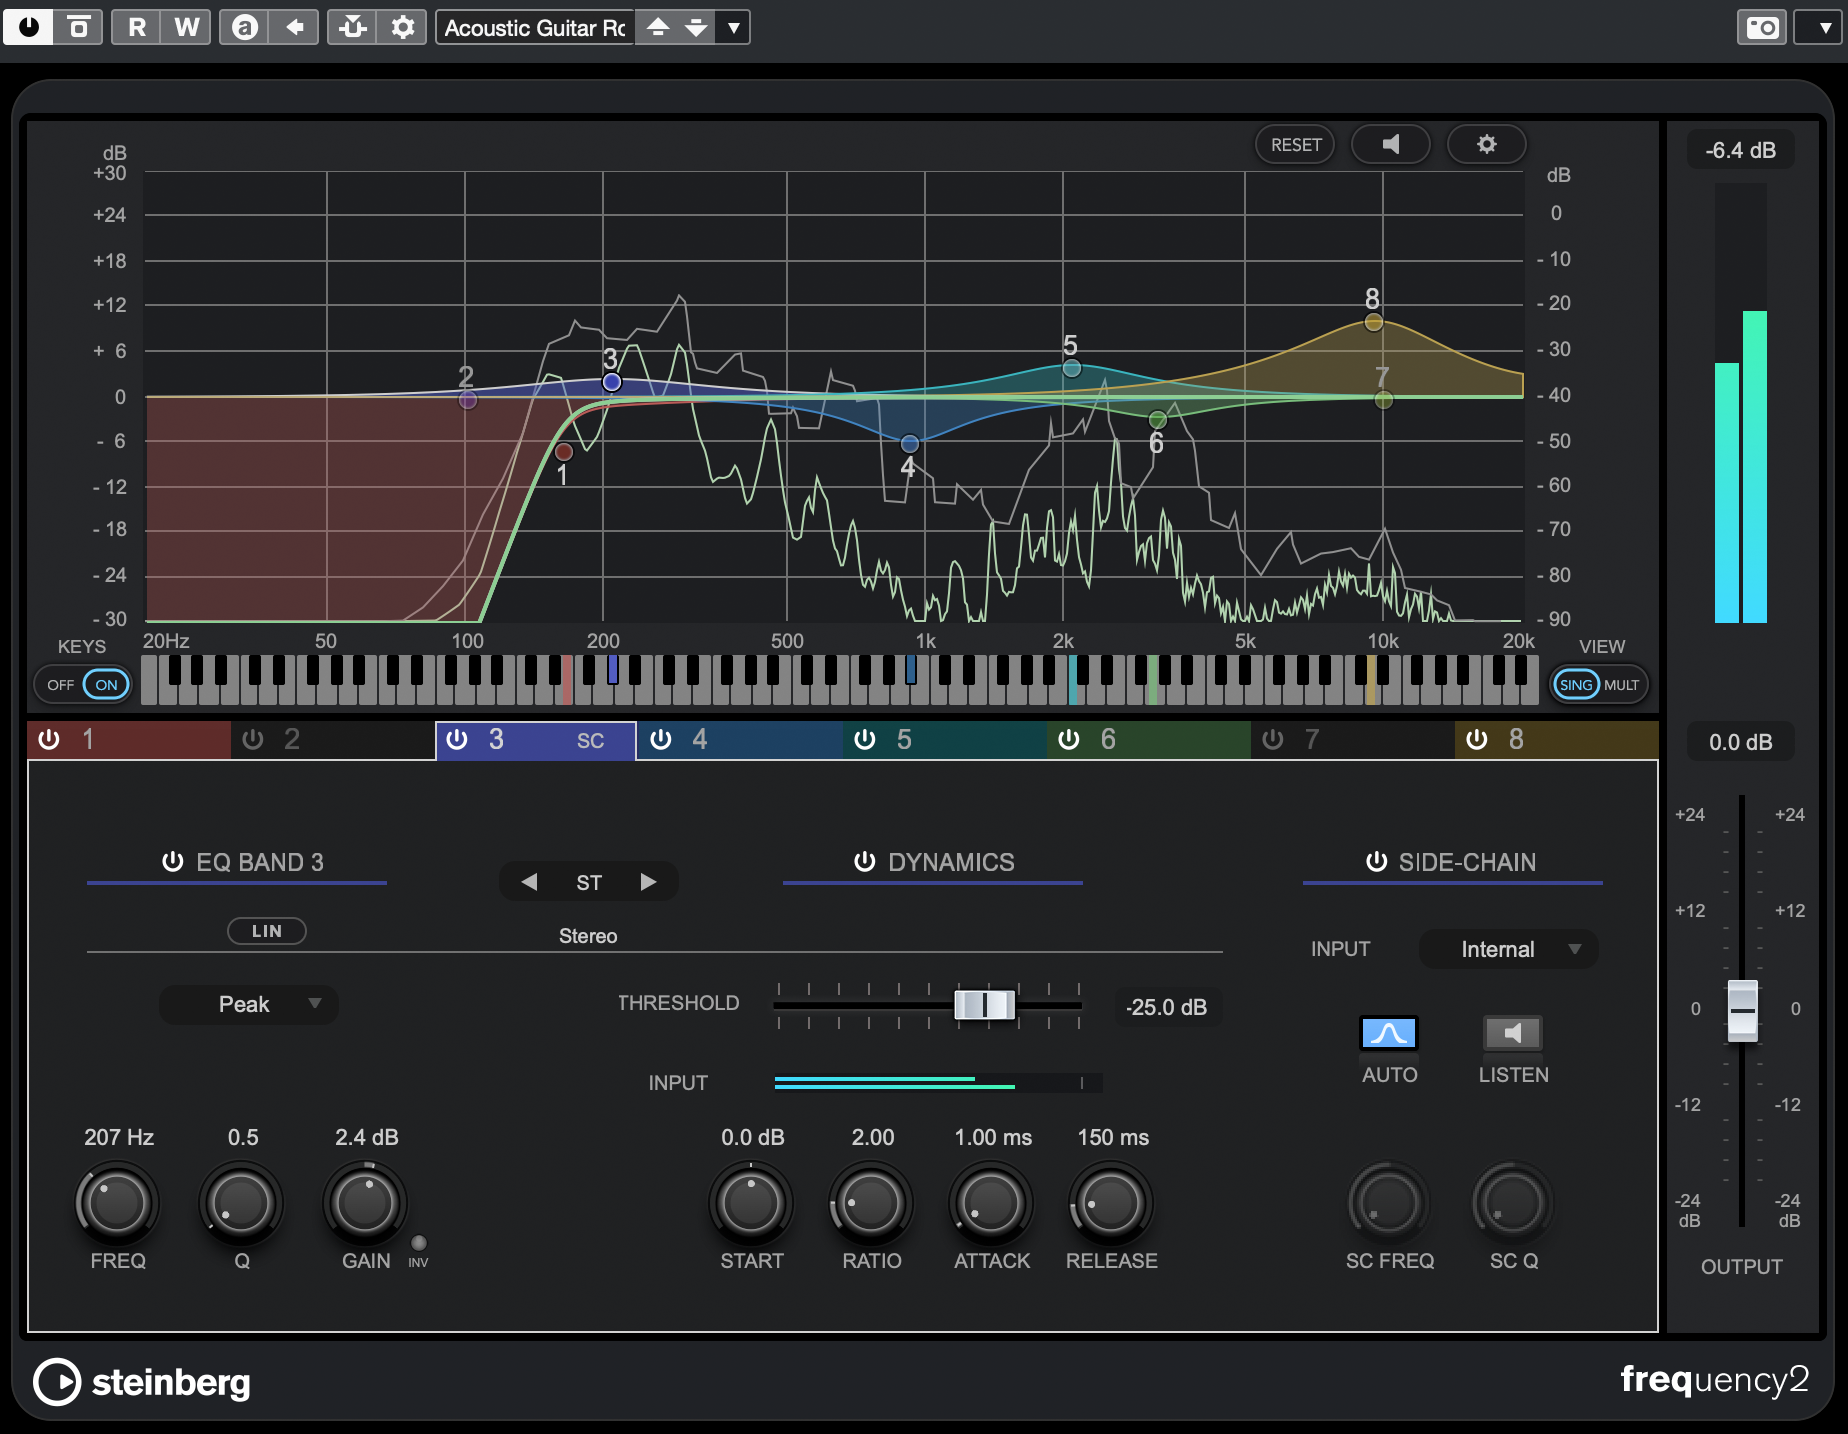Click the plugin bypass power icon
This screenshot has height=1434, width=1848.
pos(29,27)
